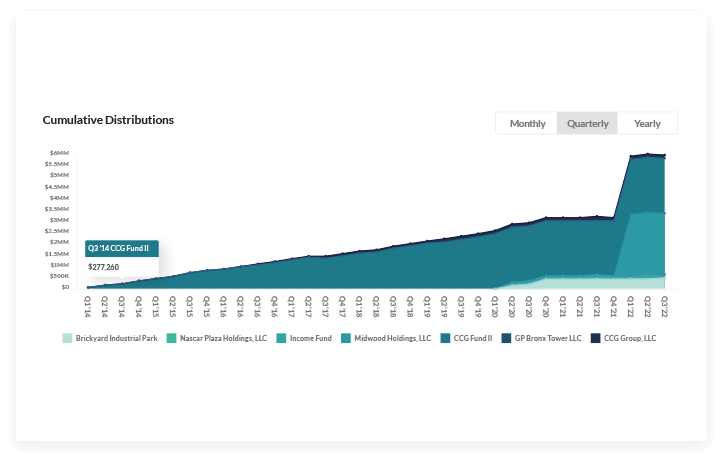Screen dimensions: 723x462
Task: Toggle GP Bronx Tower LLC legend label
Action: (547, 338)
